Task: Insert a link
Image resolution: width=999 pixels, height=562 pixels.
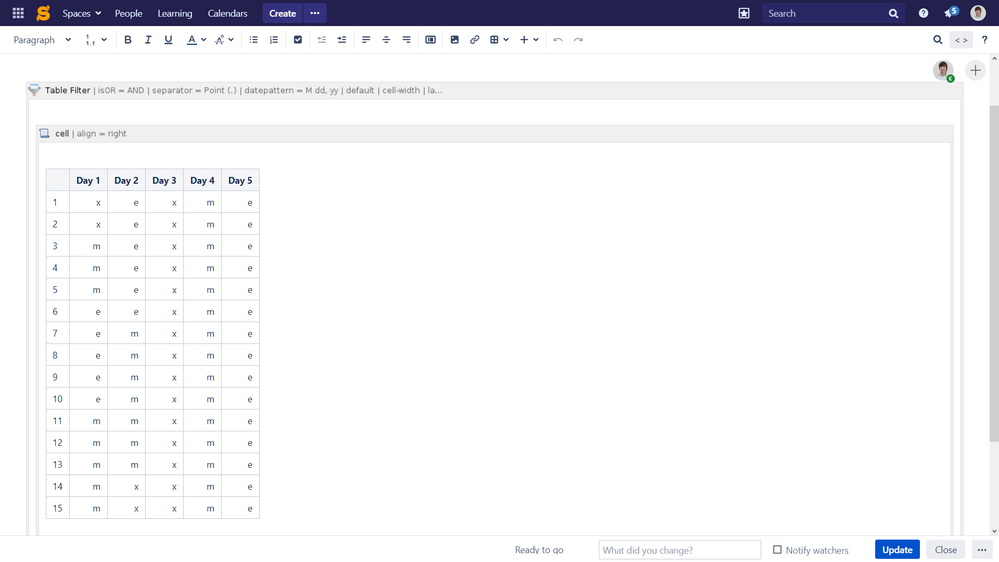Action: [475, 40]
